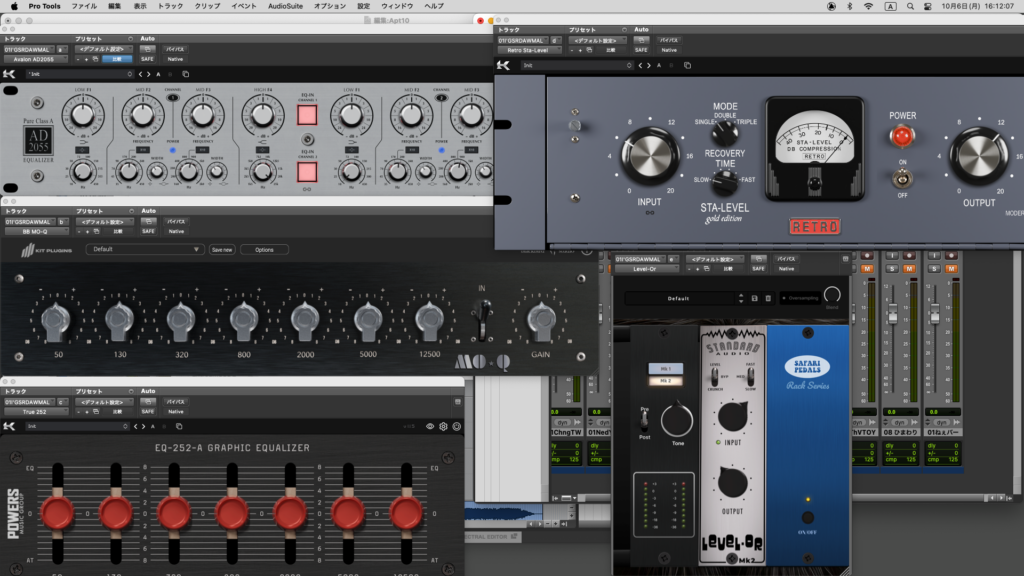The image size is (1024, 576).
Task: Click the 50 Hz red slider on EQ-252-A
Action: [x=57, y=513]
